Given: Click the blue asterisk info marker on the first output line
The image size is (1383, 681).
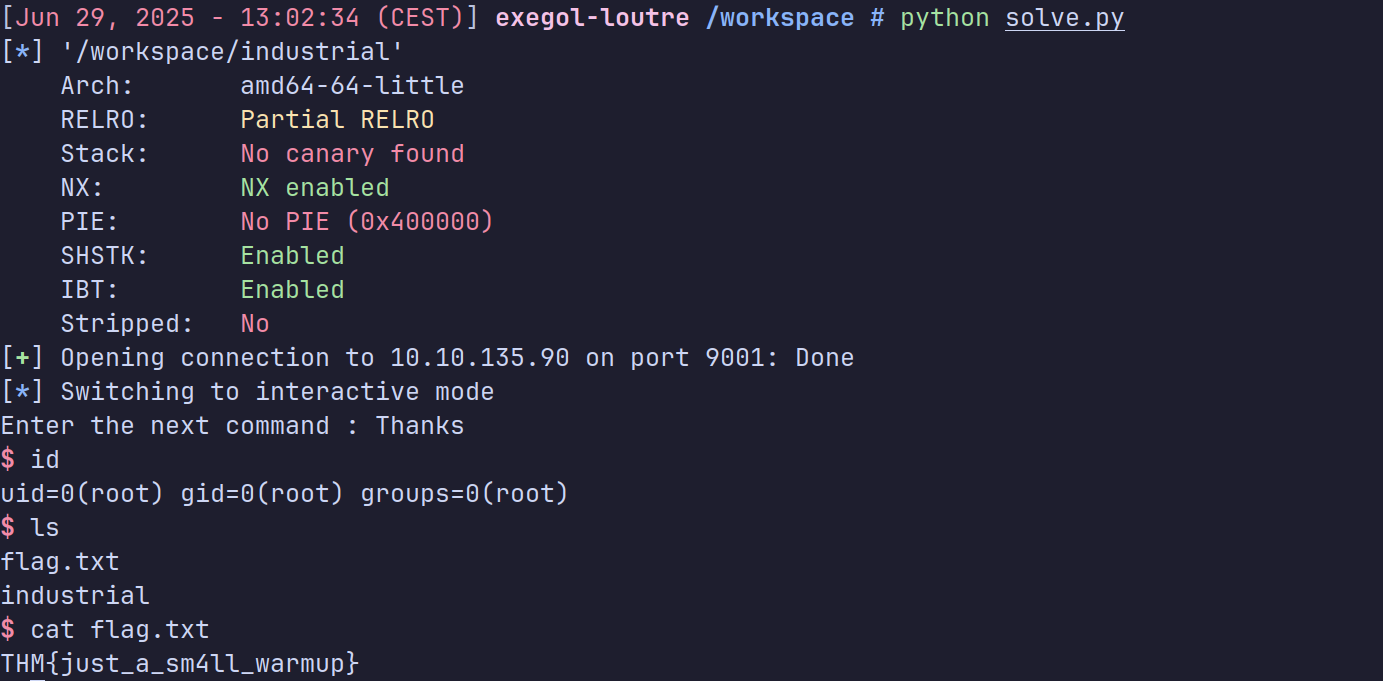Looking at the screenshot, I should pos(22,52).
